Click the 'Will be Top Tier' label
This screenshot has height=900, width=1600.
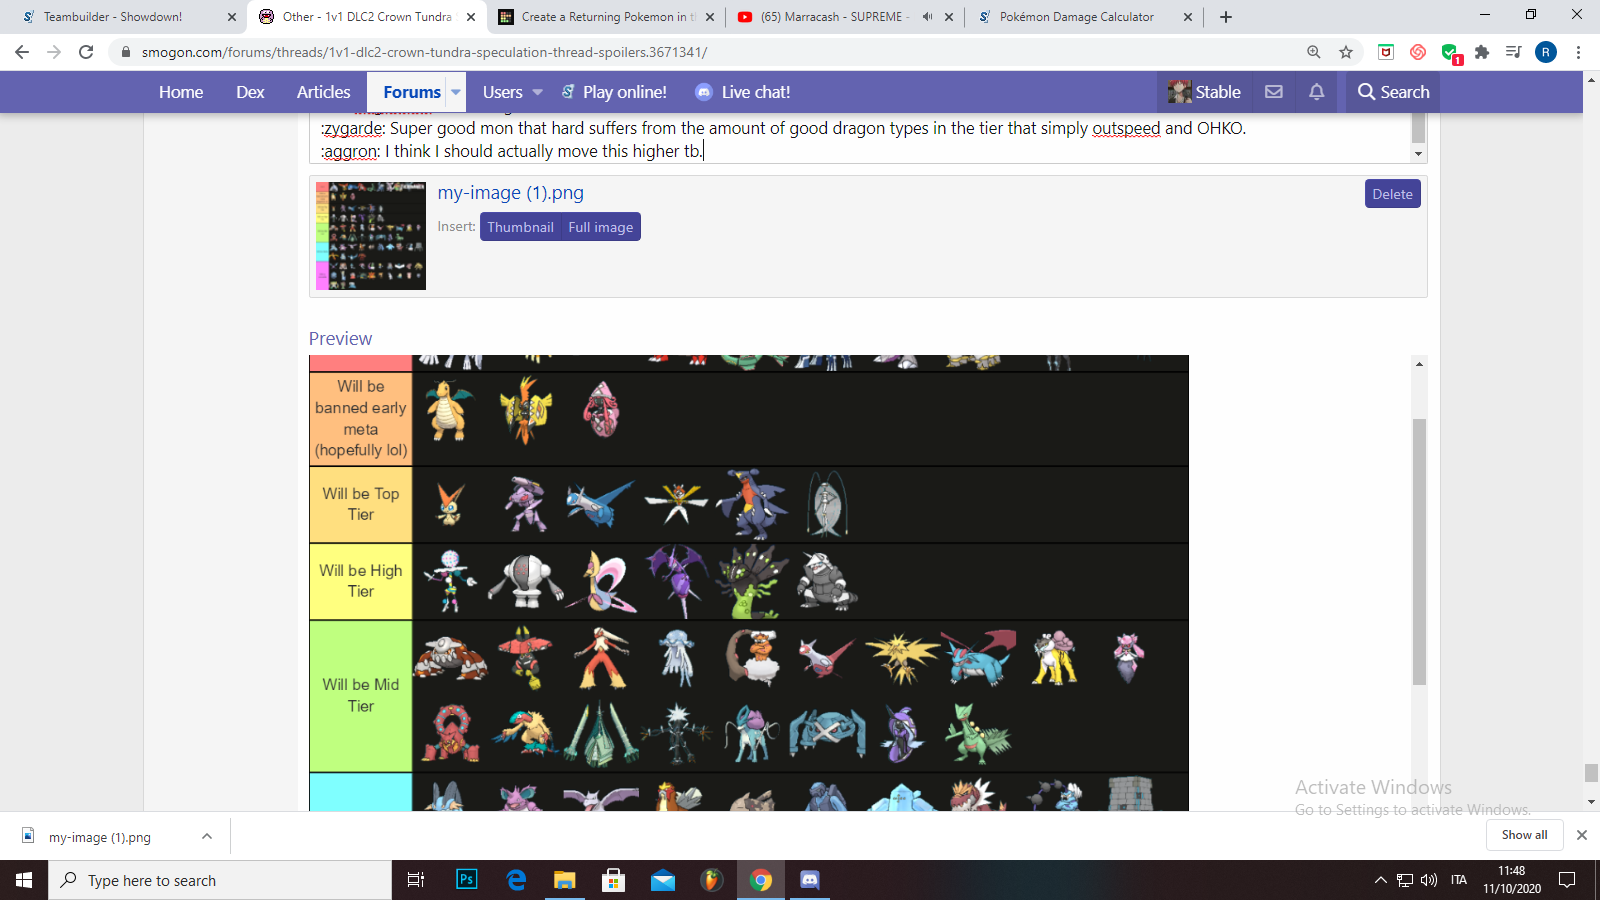360,504
